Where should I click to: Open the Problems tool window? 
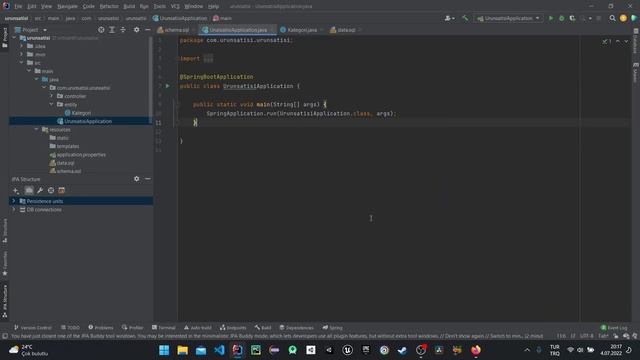101,328
